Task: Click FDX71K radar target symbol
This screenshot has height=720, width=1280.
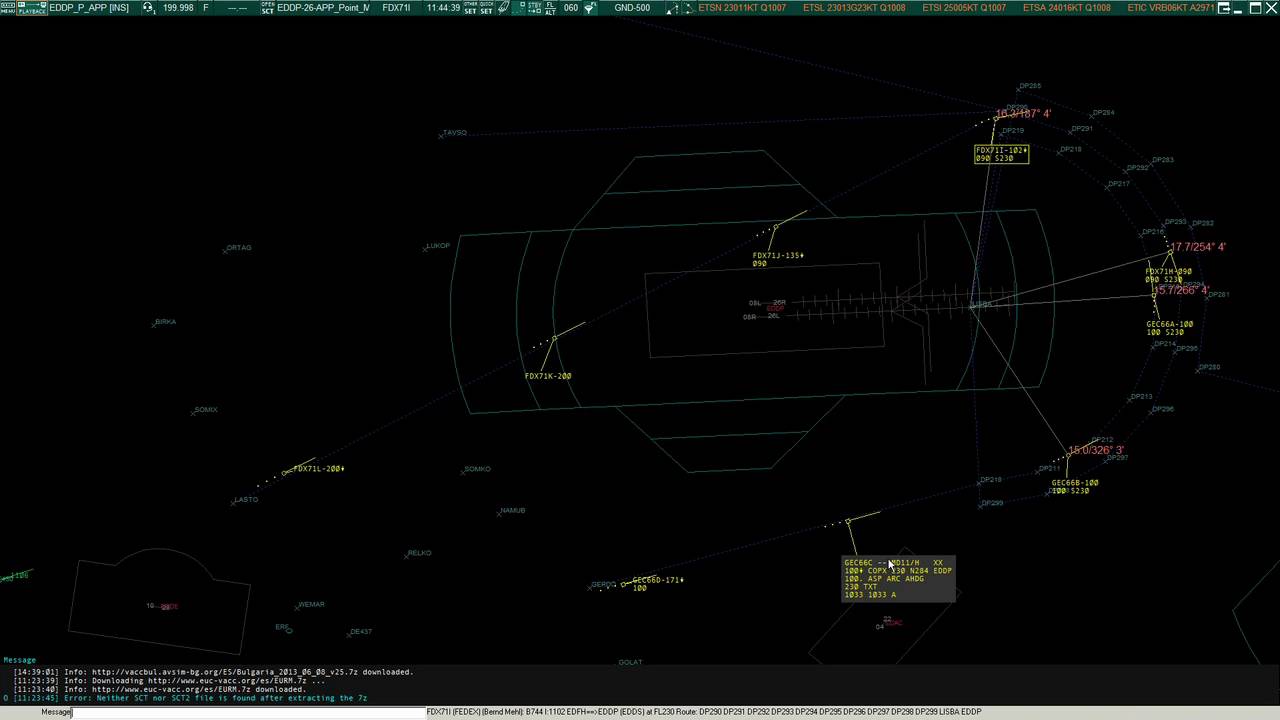Action: (554, 339)
